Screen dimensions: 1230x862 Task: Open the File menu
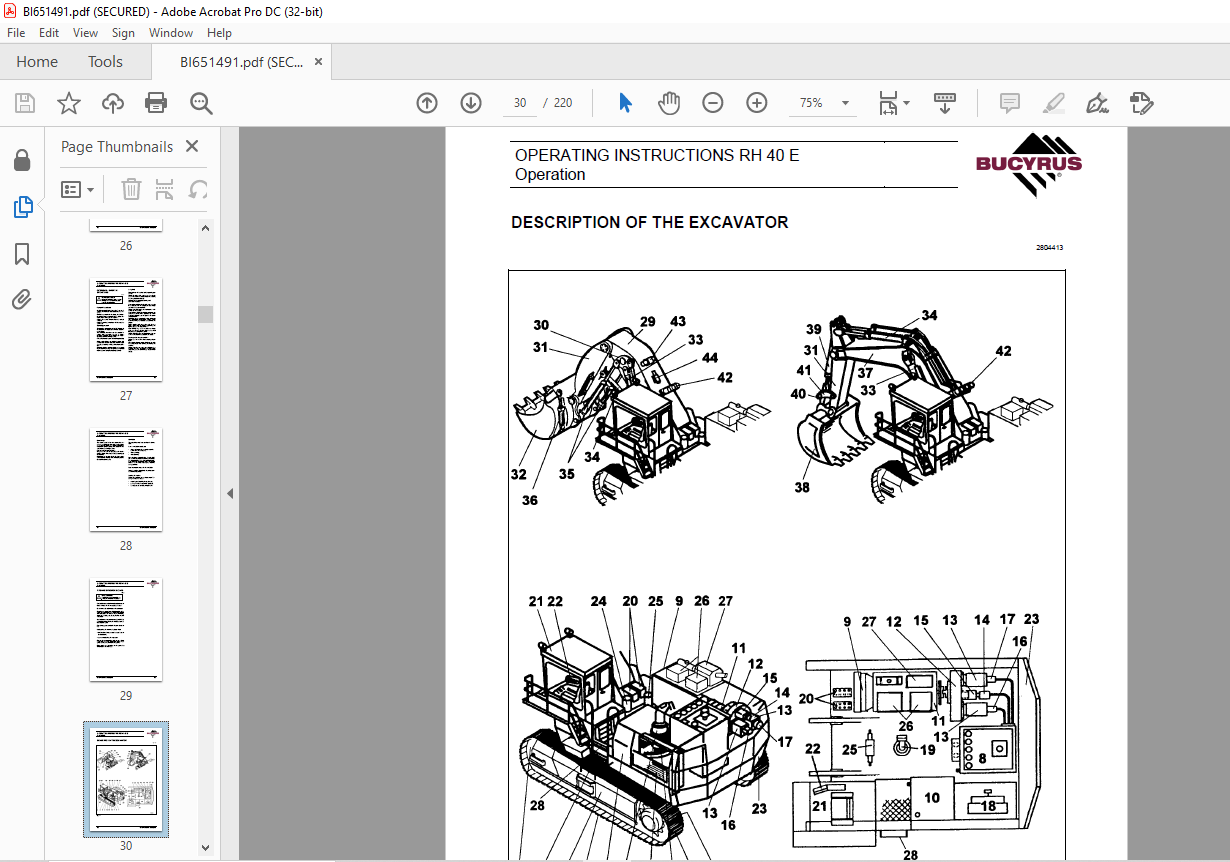tap(16, 33)
